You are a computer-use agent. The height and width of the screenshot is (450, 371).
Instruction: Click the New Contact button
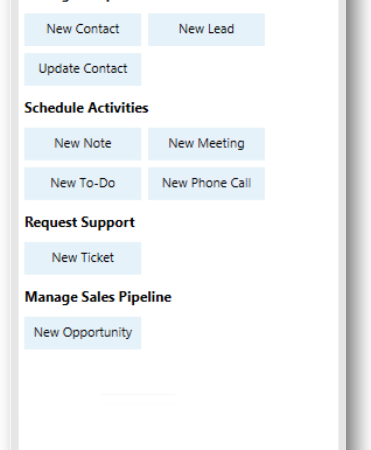tap(83, 30)
